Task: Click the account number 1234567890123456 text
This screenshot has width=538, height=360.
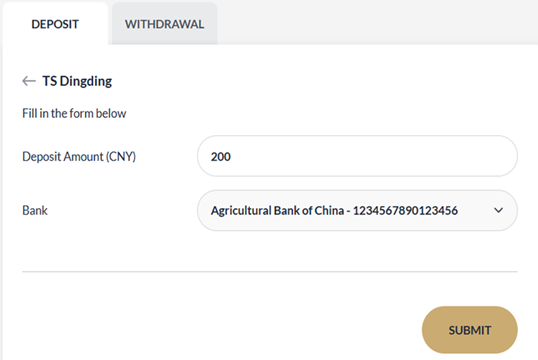Action: [405, 210]
